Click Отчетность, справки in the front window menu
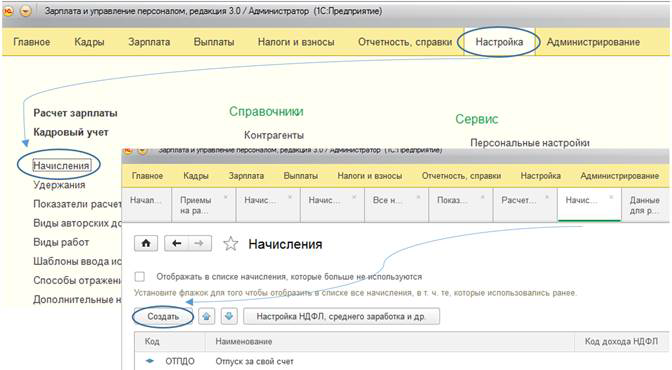 (x=462, y=176)
